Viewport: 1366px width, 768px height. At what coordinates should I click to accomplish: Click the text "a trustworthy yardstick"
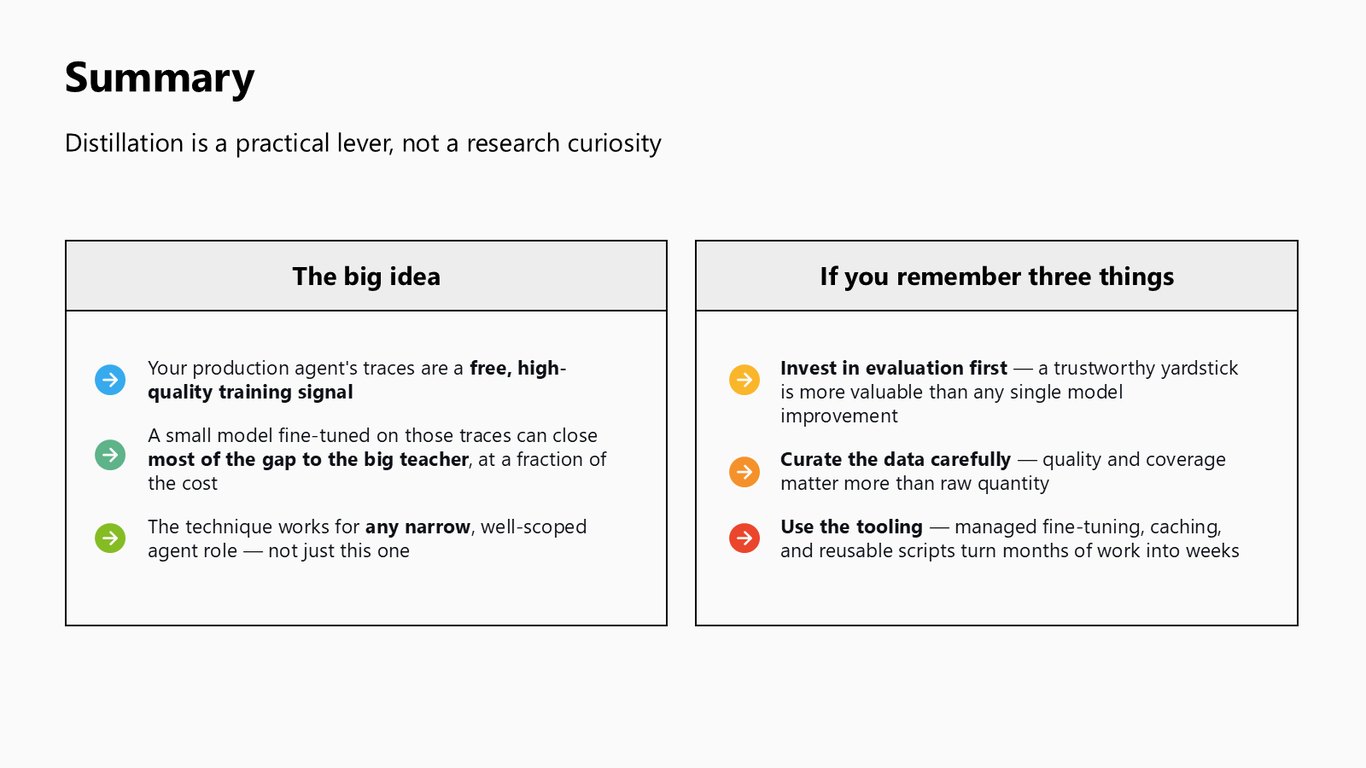coord(1138,368)
